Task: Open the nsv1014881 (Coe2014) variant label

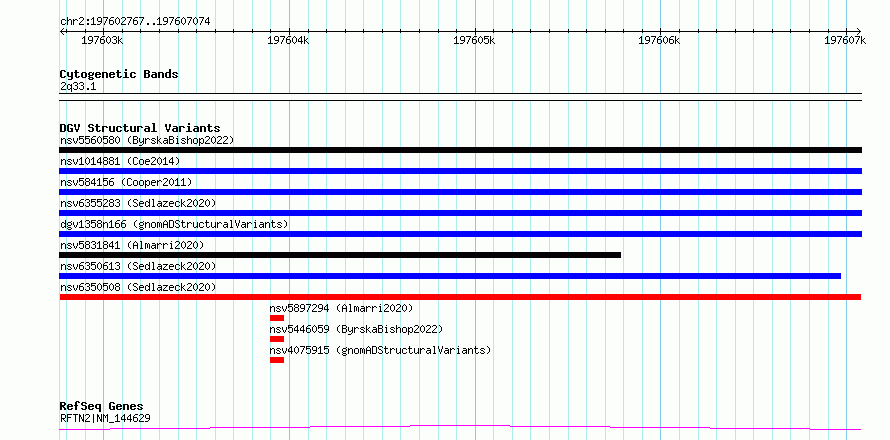Action: point(120,161)
